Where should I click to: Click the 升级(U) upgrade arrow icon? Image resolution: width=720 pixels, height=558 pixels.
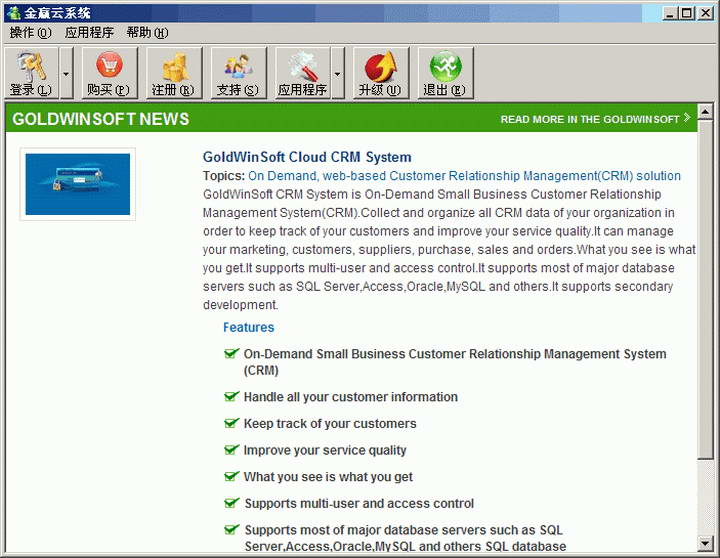tap(381, 67)
